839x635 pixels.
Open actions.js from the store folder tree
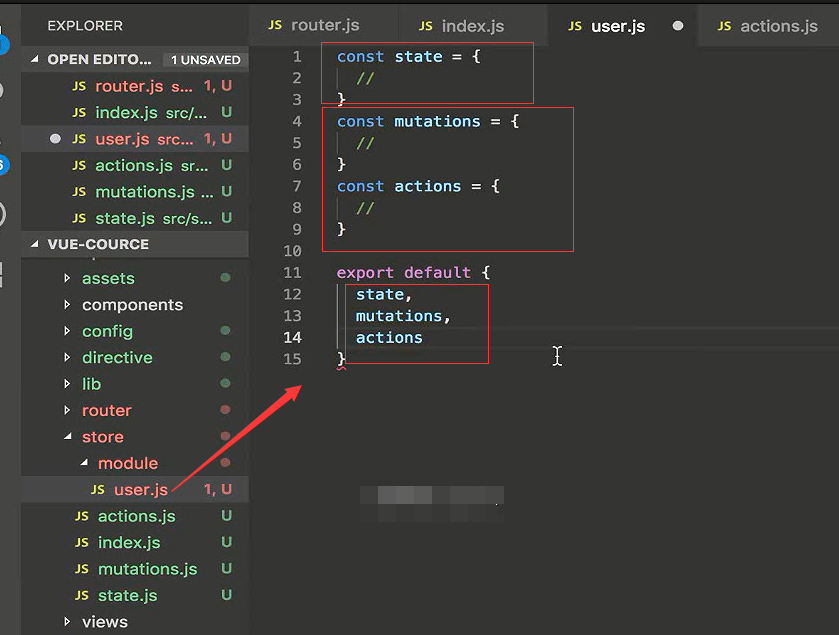click(x=136, y=516)
